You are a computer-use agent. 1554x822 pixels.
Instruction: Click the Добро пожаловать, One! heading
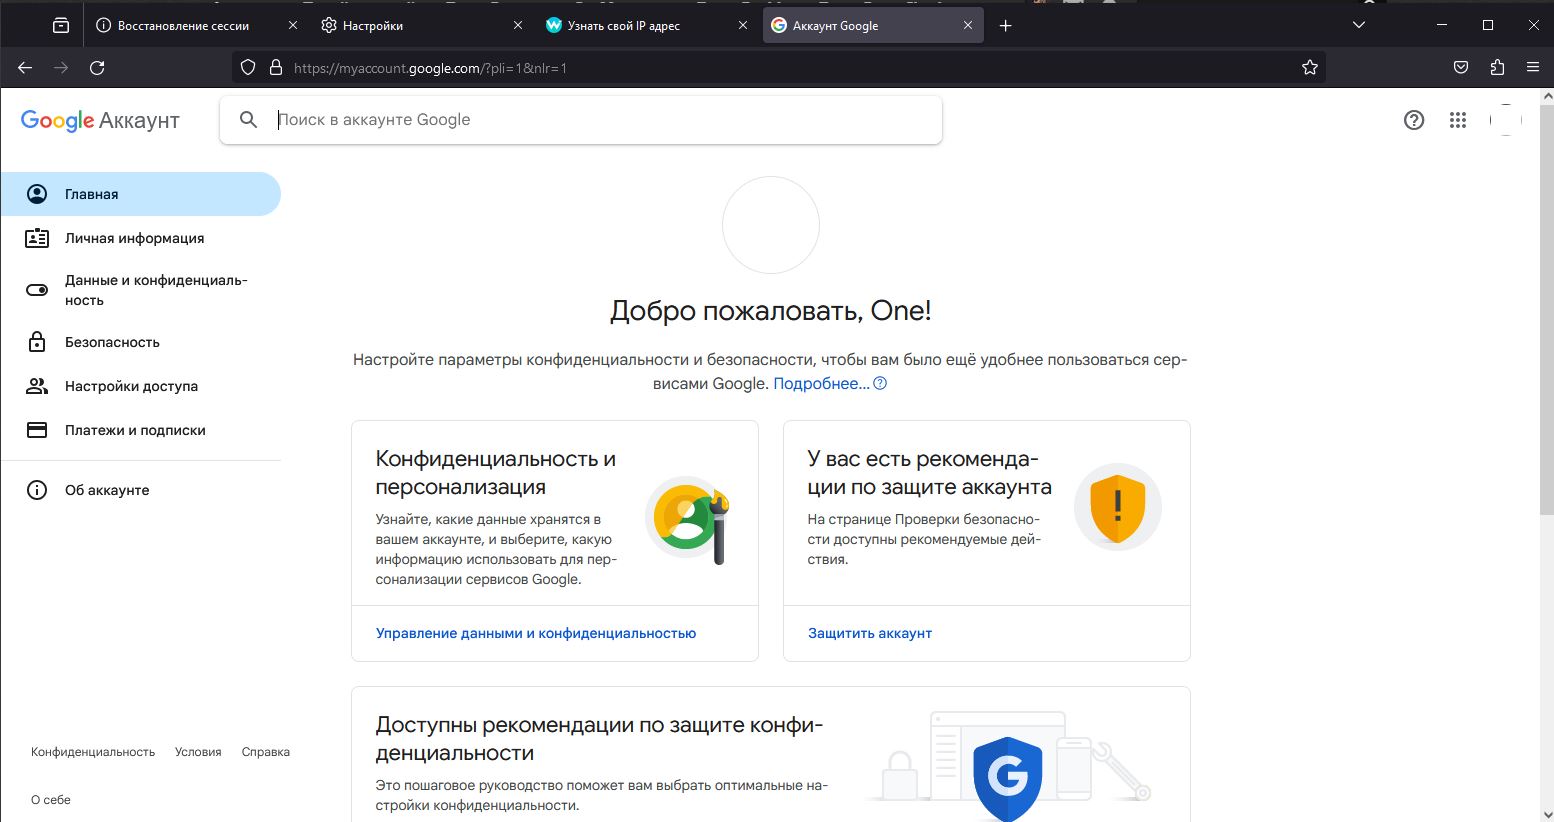pos(771,311)
